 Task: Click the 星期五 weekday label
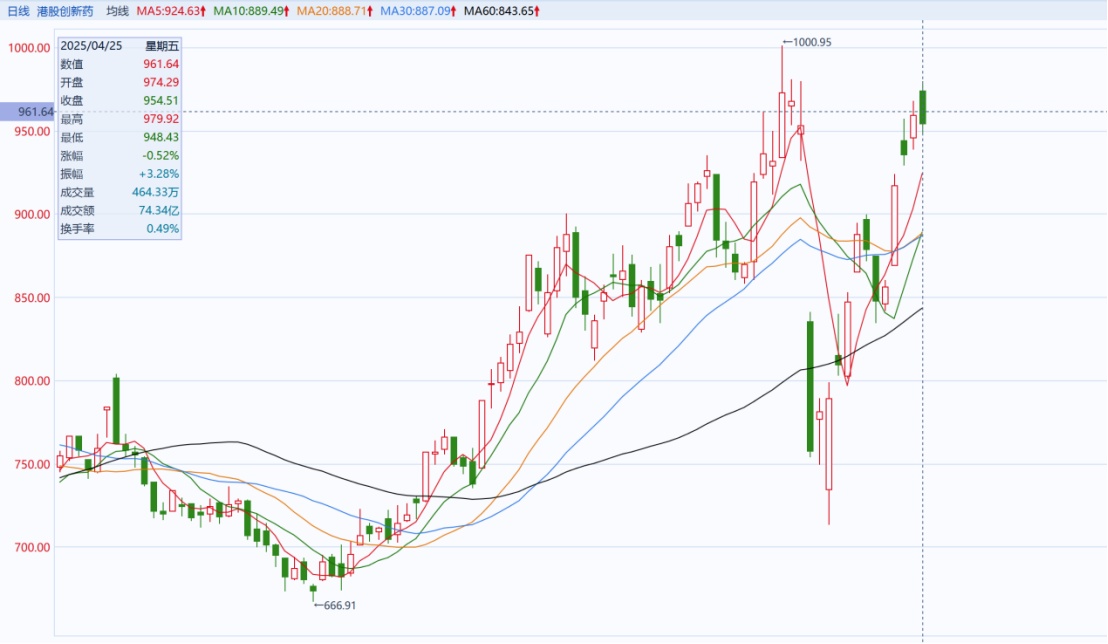point(162,46)
